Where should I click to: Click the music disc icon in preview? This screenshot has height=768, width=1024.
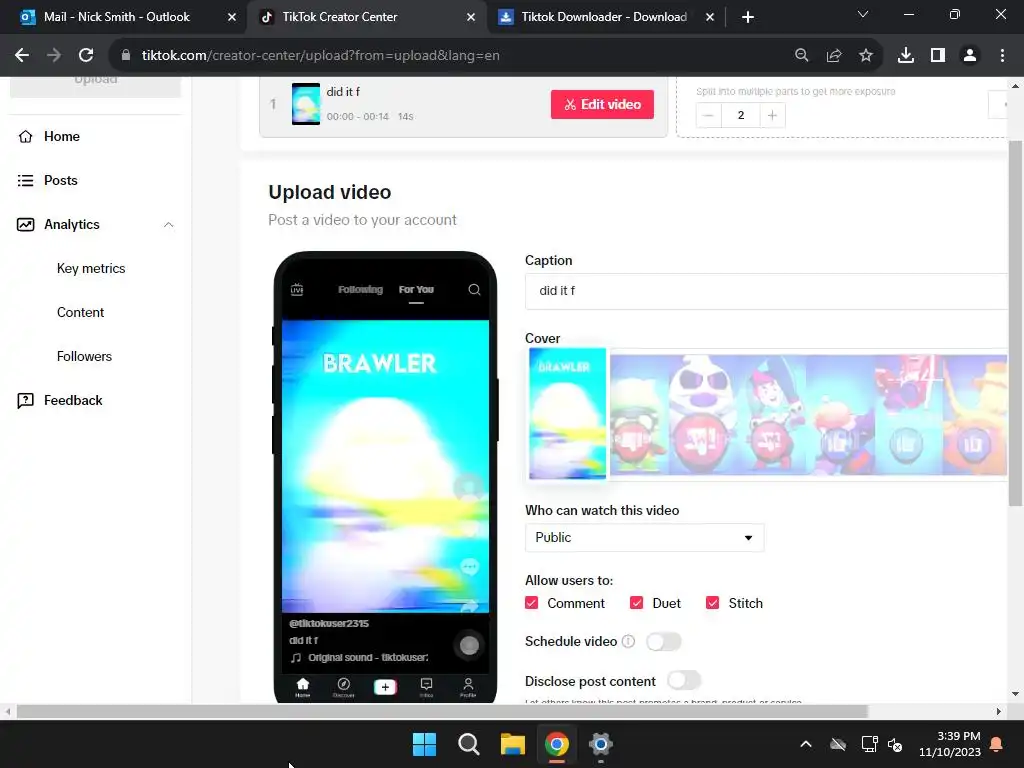coord(469,645)
